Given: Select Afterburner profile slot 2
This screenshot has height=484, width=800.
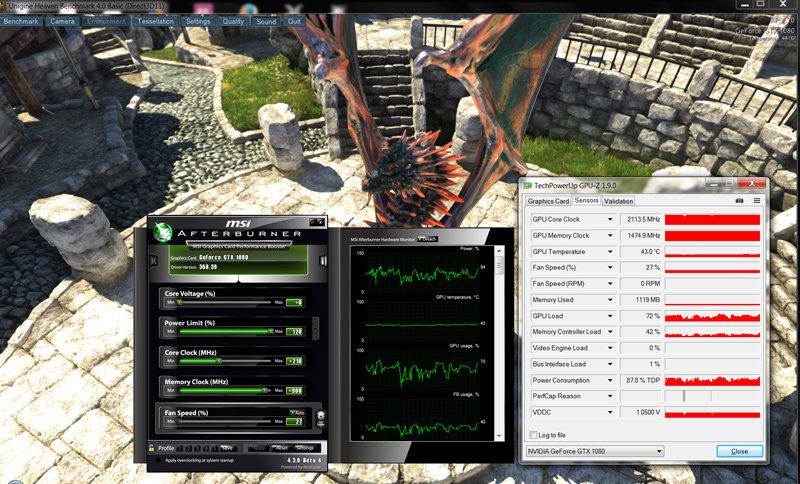Looking at the screenshot, I should click(x=188, y=448).
